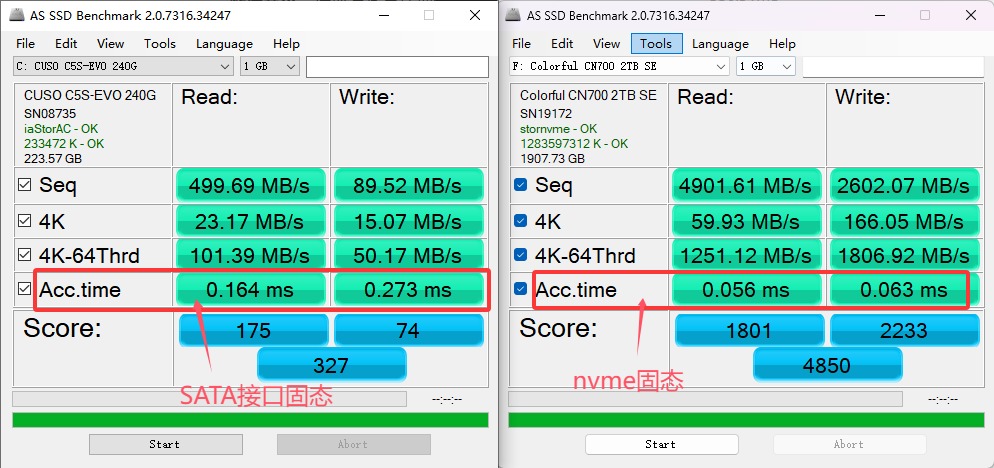Minimize the Colorful CN700 benchmark window
The height and width of the screenshot is (468, 994).
878,15
